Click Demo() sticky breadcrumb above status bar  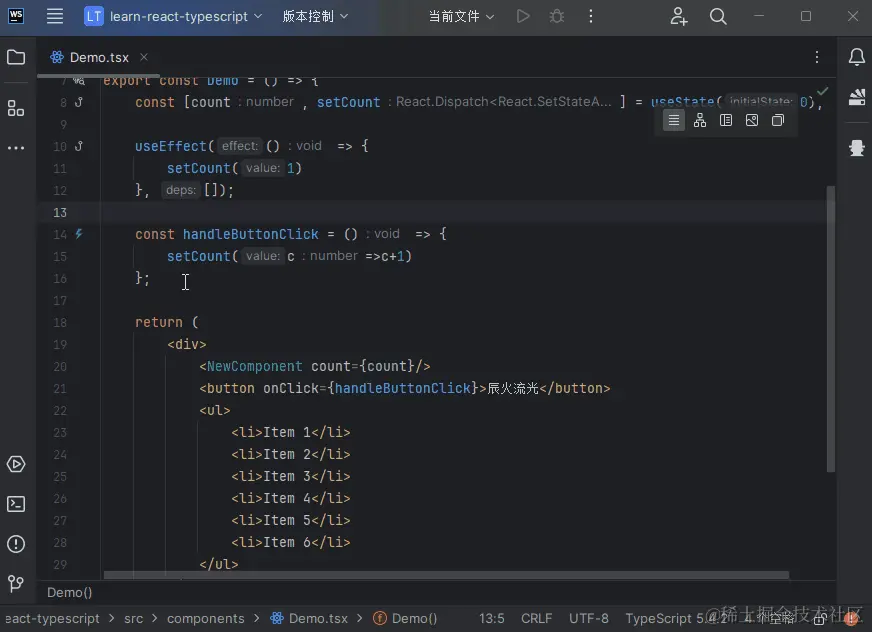tap(70, 592)
